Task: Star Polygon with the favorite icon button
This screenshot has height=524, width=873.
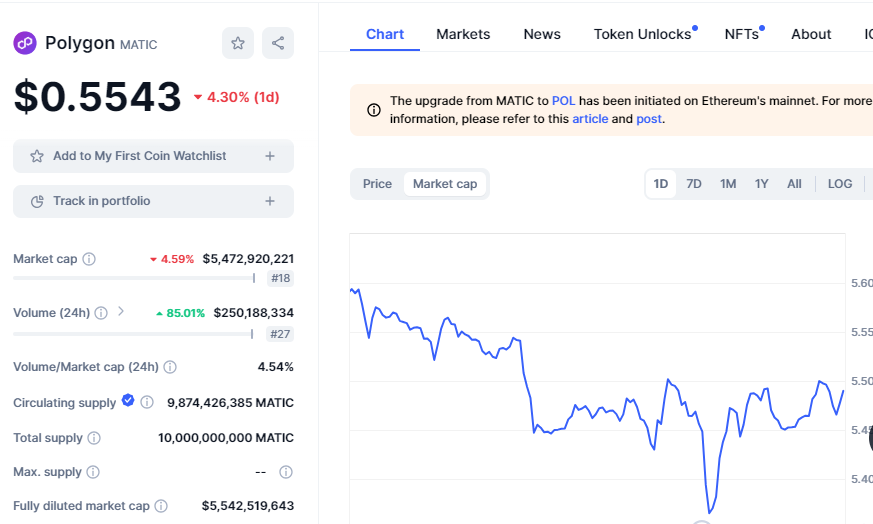Action: [238, 43]
